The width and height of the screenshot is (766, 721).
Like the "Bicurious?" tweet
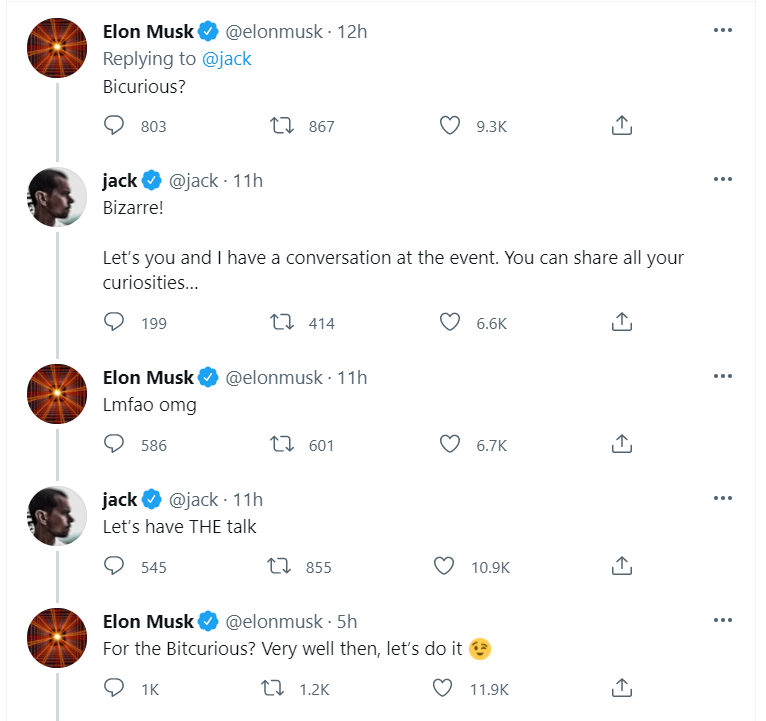click(x=450, y=126)
